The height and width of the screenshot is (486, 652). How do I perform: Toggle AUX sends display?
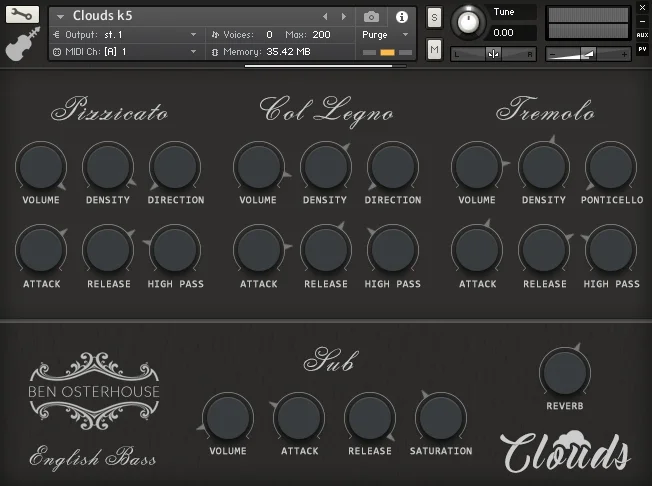pyautogui.click(x=642, y=35)
